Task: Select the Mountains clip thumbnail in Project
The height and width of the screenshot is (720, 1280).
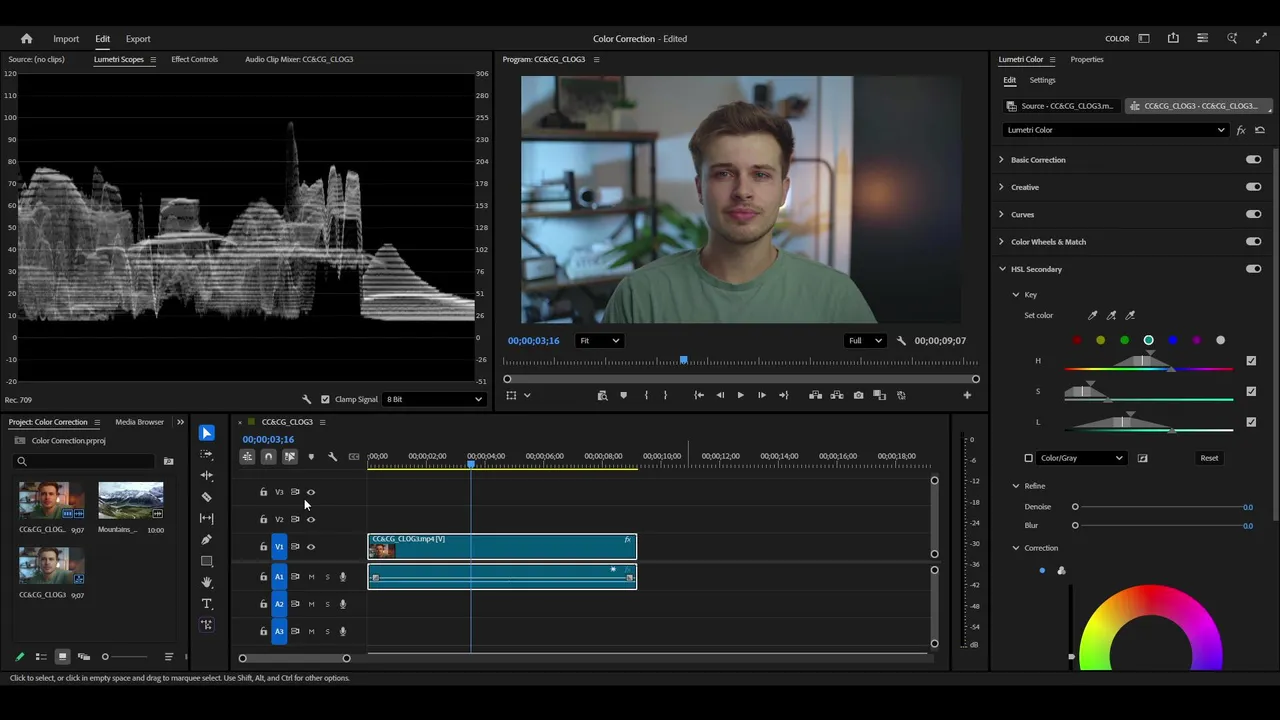Action: pos(130,500)
